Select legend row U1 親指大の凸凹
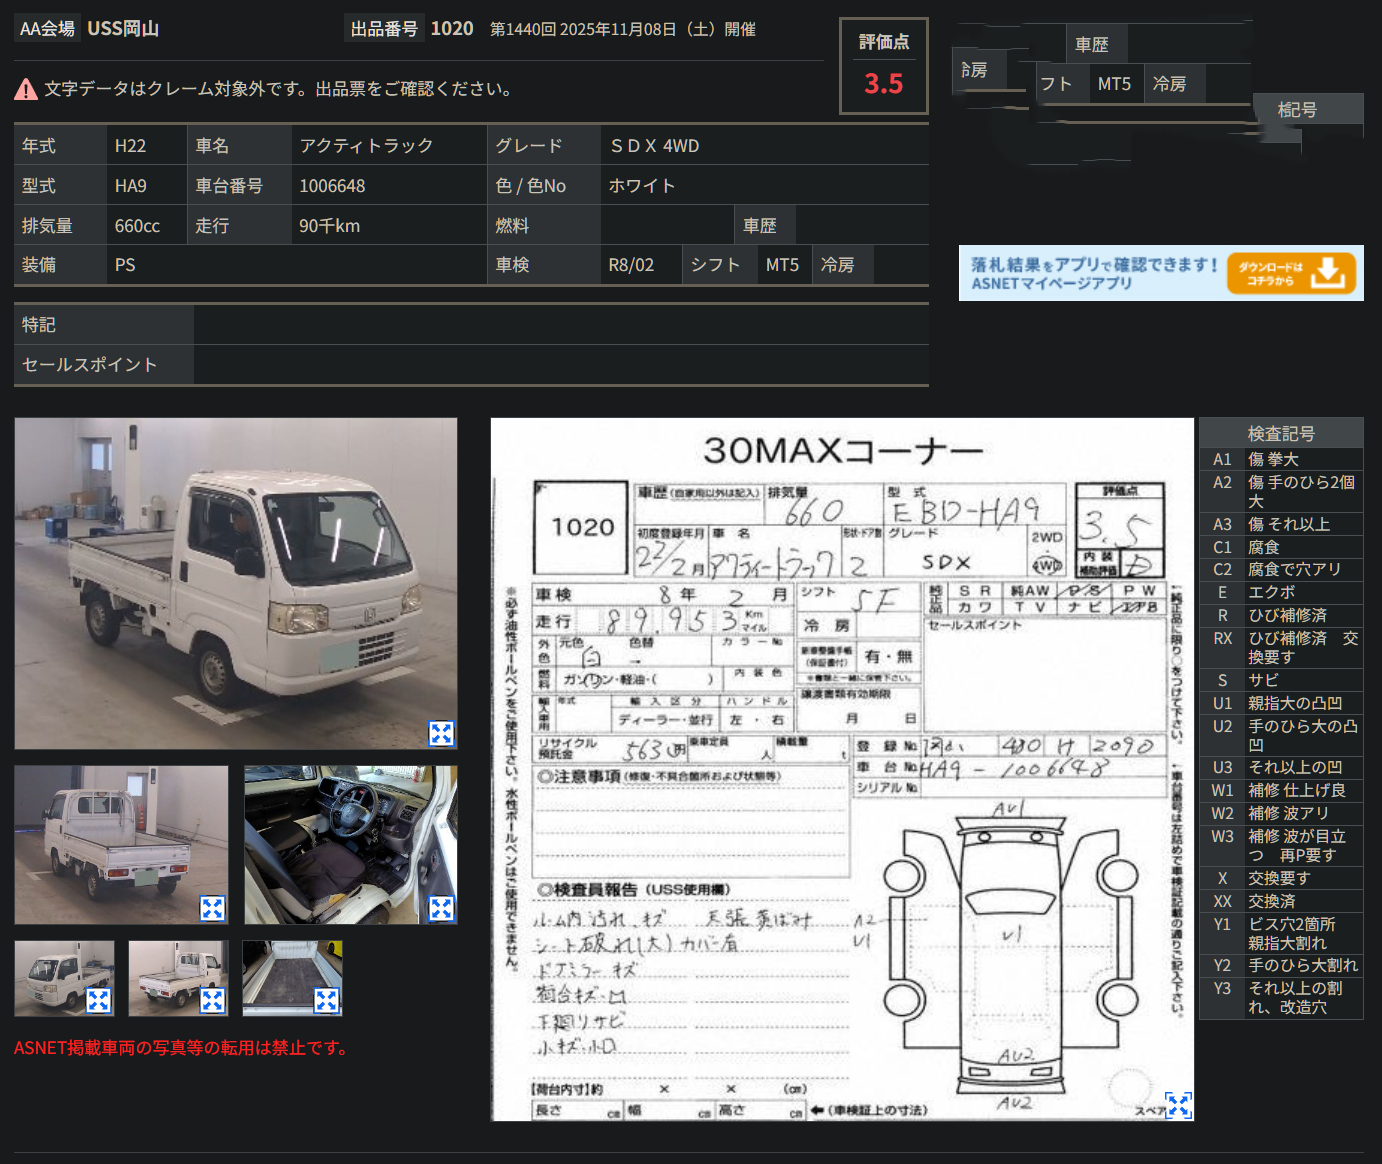This screenshot has width=1382, height=1164. coord(1281,703)
